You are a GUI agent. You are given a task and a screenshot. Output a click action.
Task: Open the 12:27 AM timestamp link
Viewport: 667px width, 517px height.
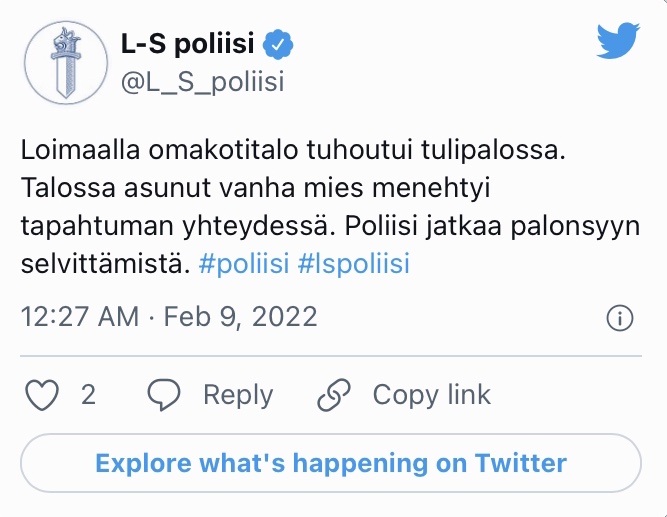[80, 317]
